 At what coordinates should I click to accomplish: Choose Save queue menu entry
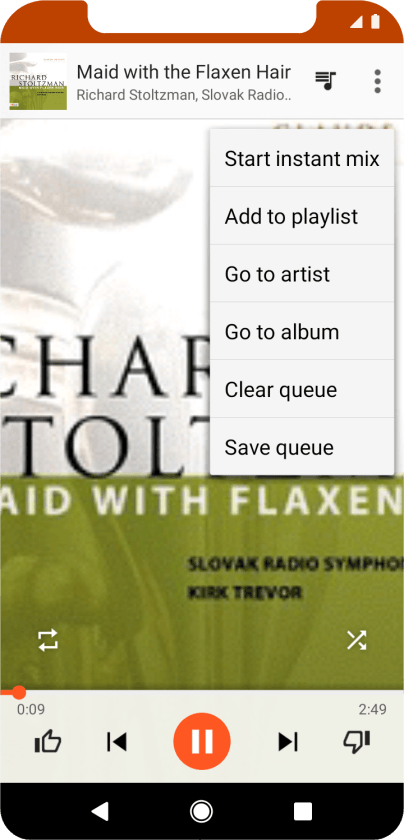pos(302,447)
